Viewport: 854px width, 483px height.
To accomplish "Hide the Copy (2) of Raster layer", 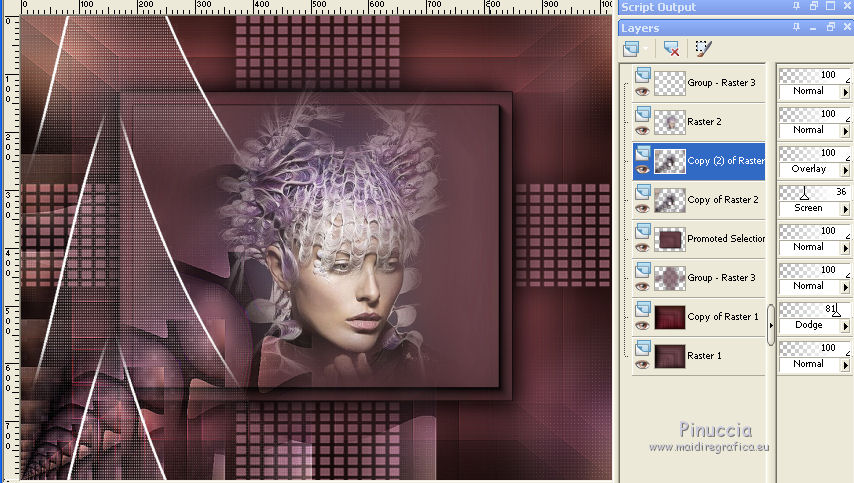I will point(643,170).
